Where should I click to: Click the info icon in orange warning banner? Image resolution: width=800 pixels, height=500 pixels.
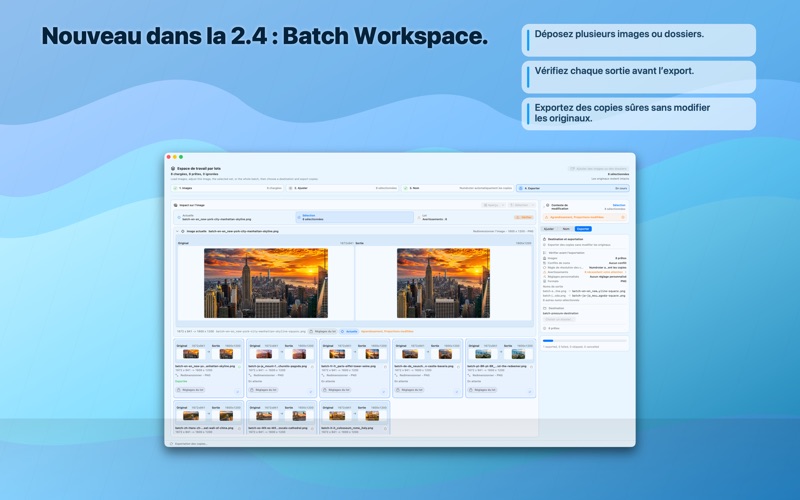pos(623,217)
